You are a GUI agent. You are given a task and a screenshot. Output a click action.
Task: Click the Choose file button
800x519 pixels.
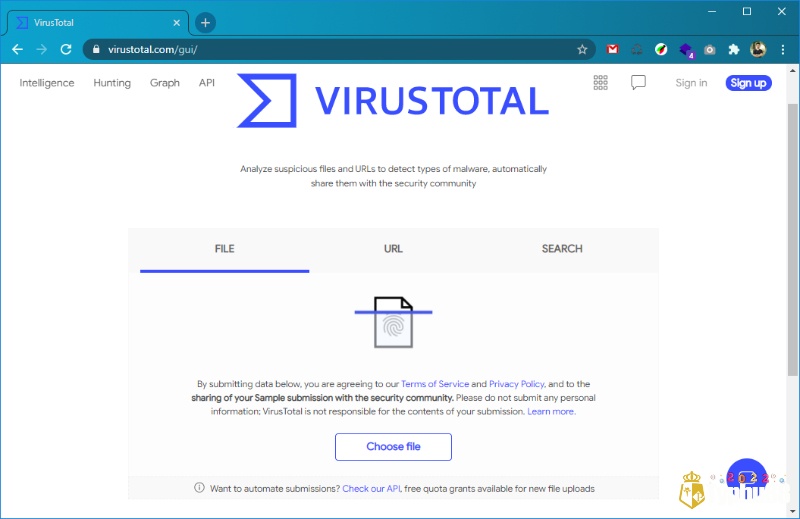[x=393, y=447]
